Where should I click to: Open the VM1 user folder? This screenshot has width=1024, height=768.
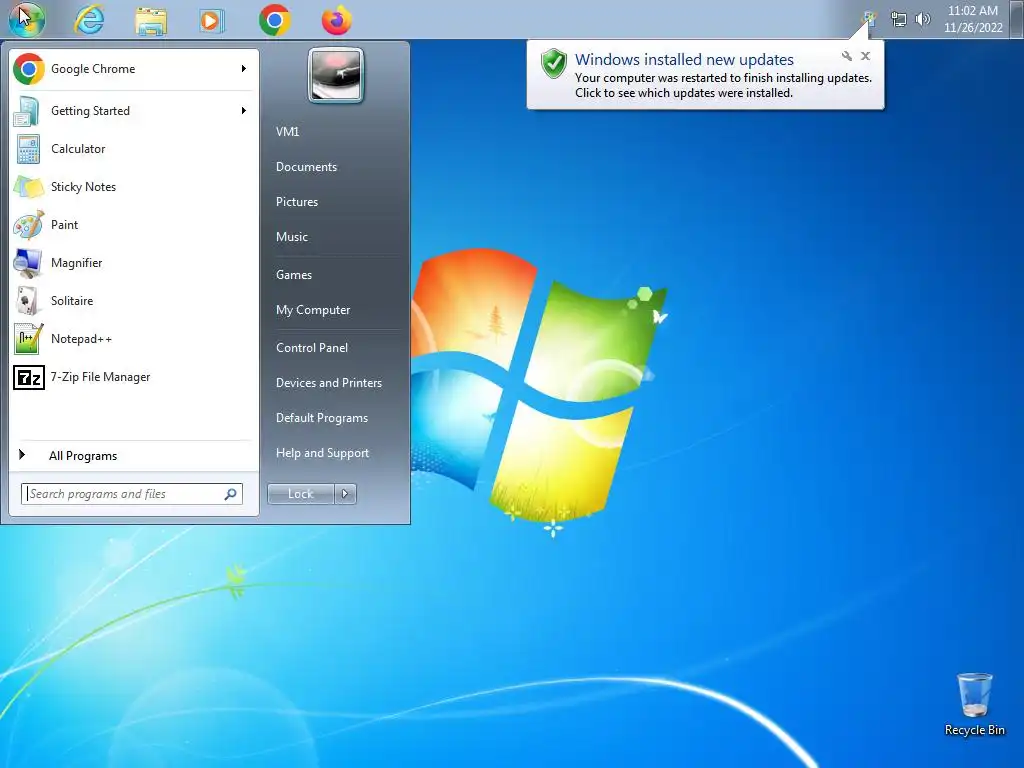[287, 132]
